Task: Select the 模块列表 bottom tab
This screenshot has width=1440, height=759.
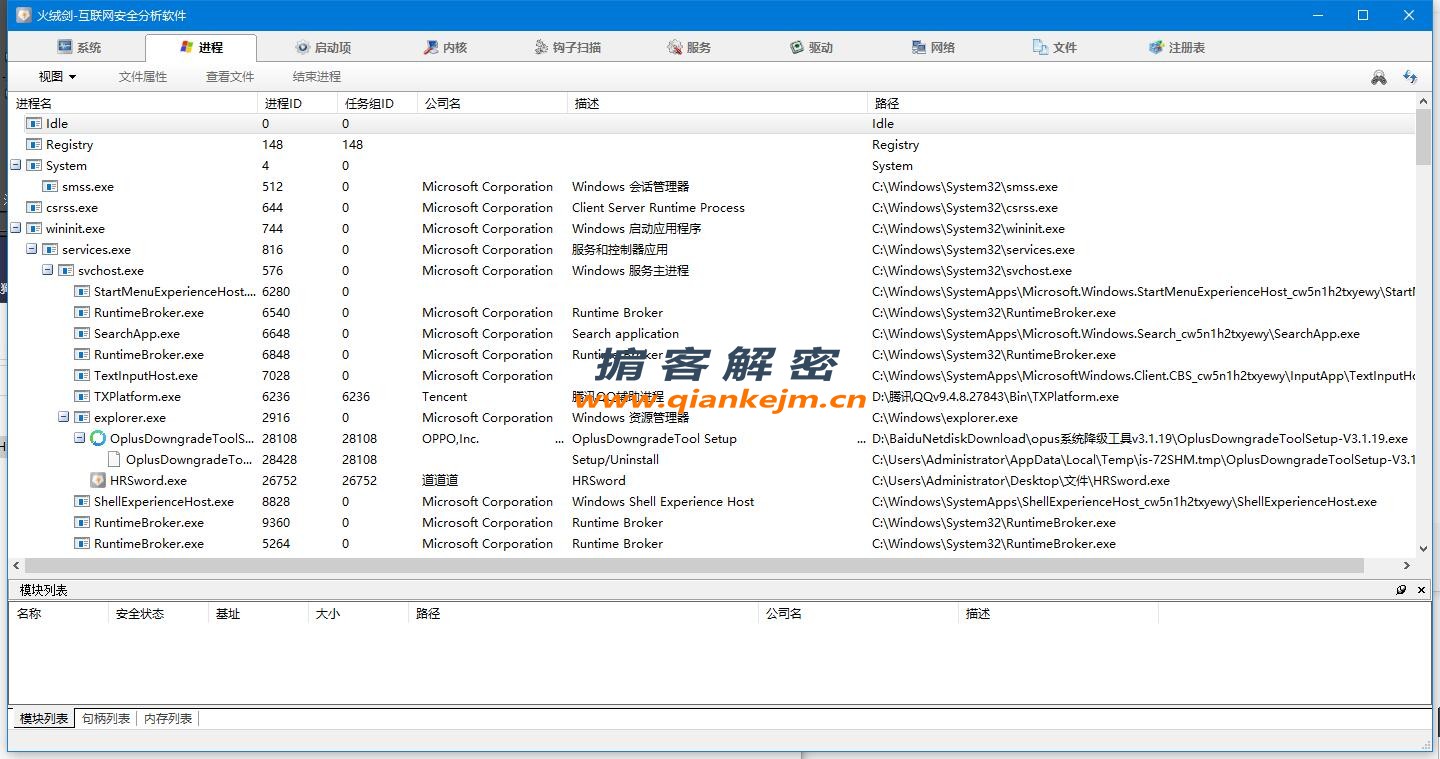Action: [x=44, y=718]
